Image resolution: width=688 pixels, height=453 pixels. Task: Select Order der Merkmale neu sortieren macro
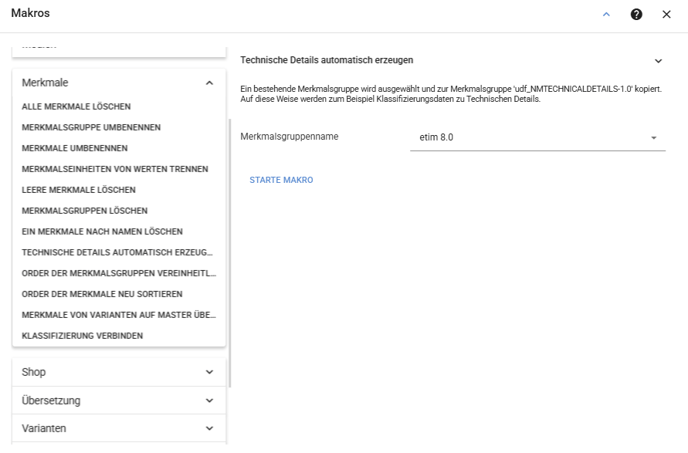point(102,294)
